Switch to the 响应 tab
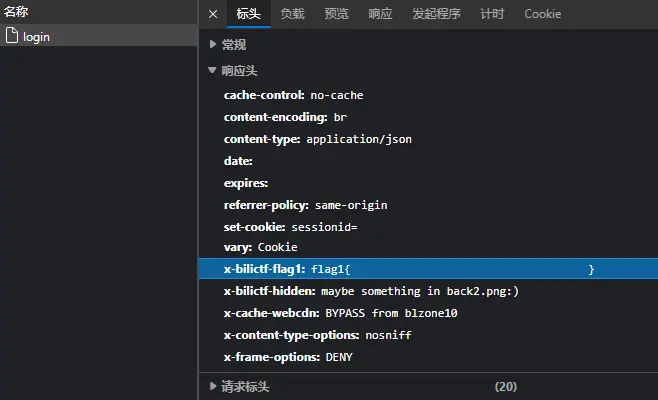Viewport: 658px width, 400px height. point(380,14)
